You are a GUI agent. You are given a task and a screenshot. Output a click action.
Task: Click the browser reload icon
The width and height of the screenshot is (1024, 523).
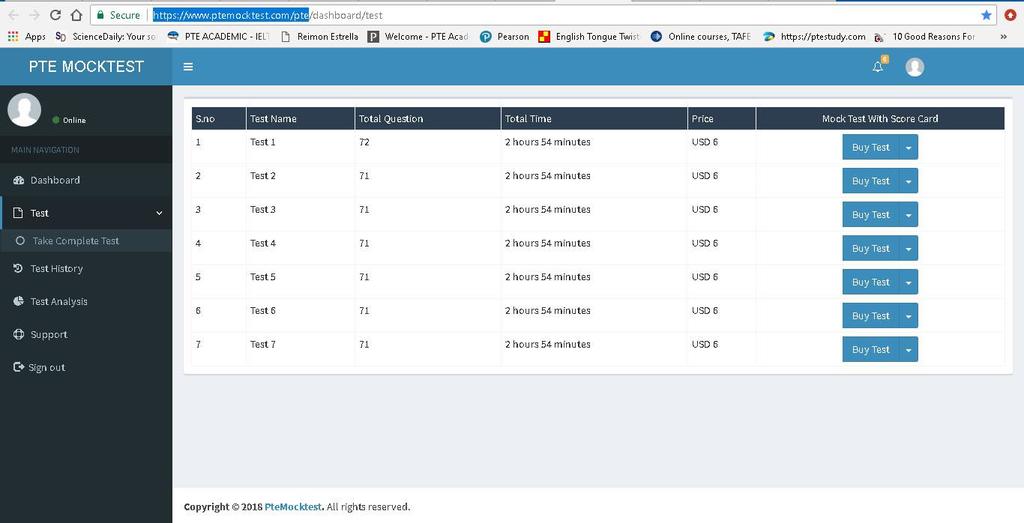pyautogui.click(x=55, y=15)
